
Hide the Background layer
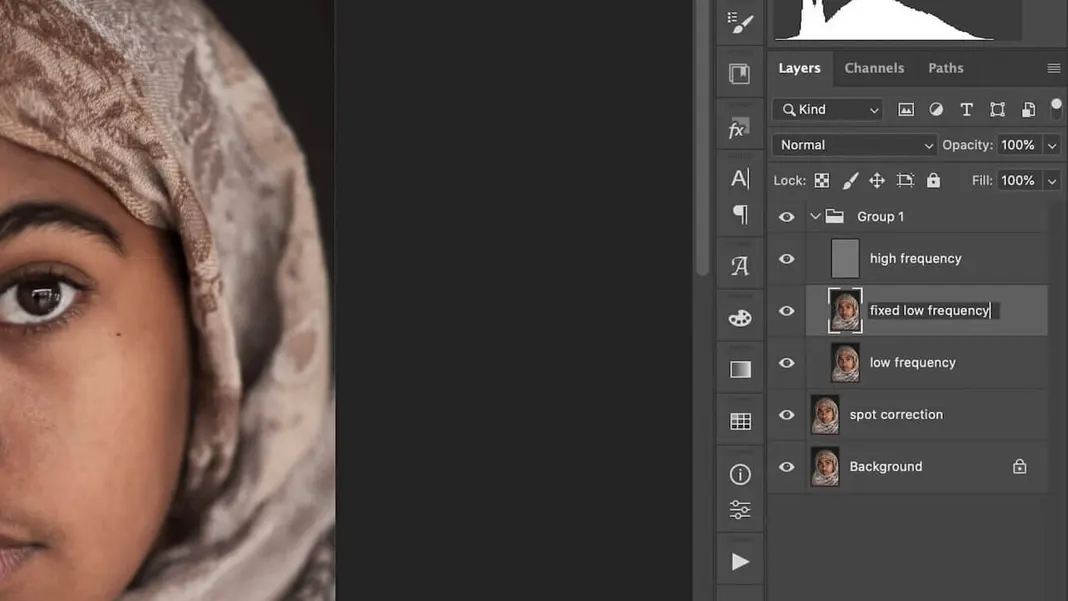(x=787, y=467)
